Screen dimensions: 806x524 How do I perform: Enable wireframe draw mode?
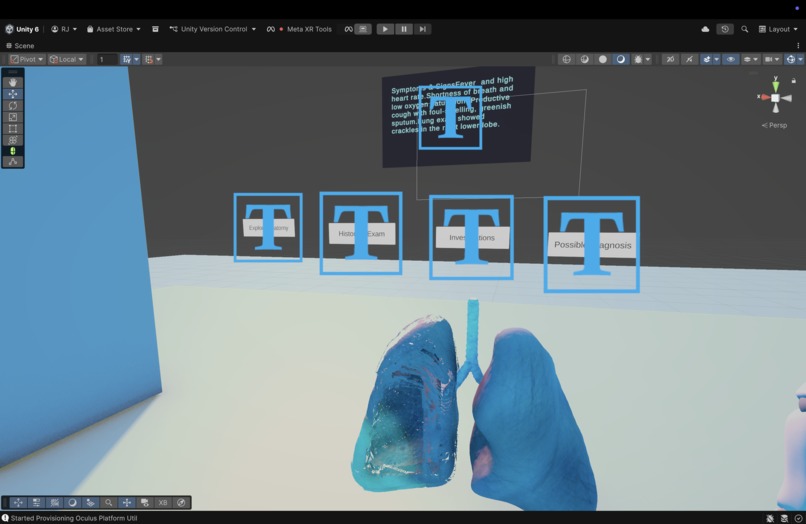[566, 59]
